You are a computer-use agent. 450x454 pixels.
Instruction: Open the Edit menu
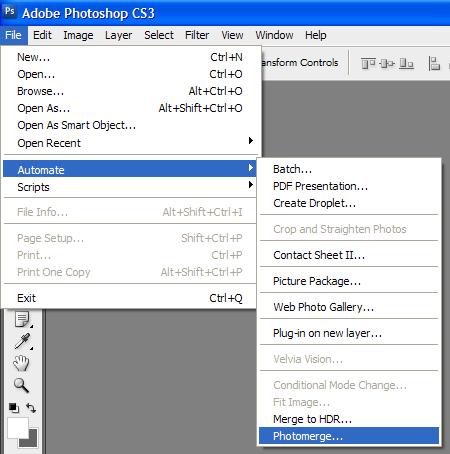(x=42, y=35)
